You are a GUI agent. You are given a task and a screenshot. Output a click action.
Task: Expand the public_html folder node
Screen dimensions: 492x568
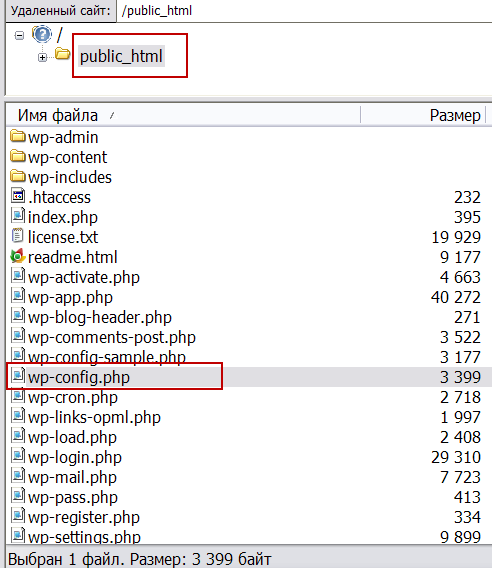42,57
